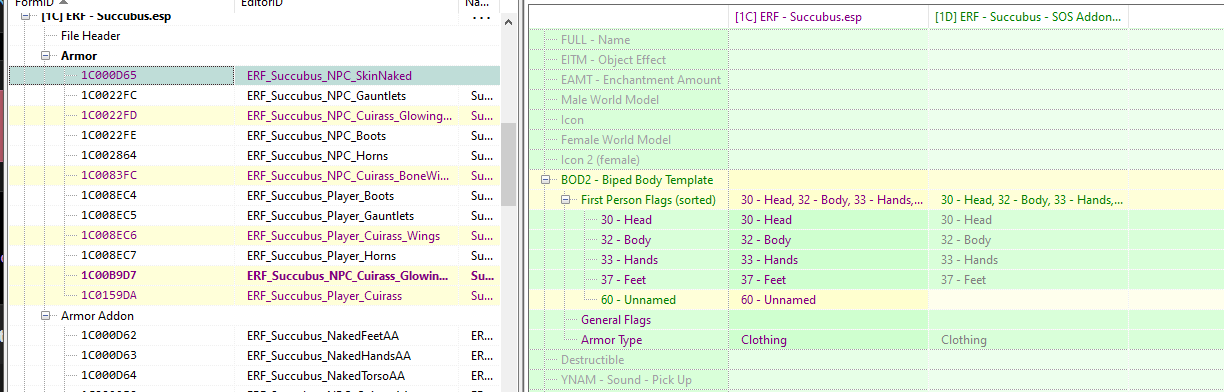Click ERF_Succubus_NPC_Gauntlets editor ID
1224x392 pixels.
[326, 96]
